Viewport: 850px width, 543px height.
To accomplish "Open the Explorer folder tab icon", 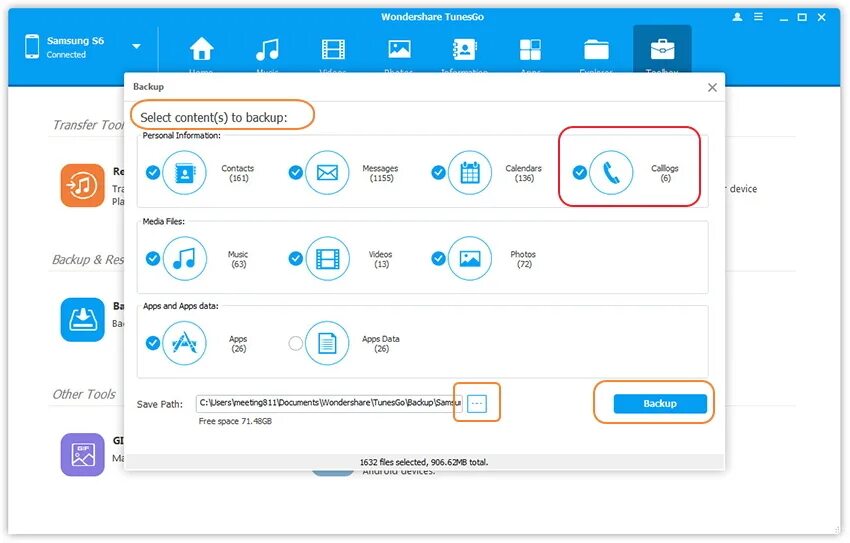I will [596, 50].
